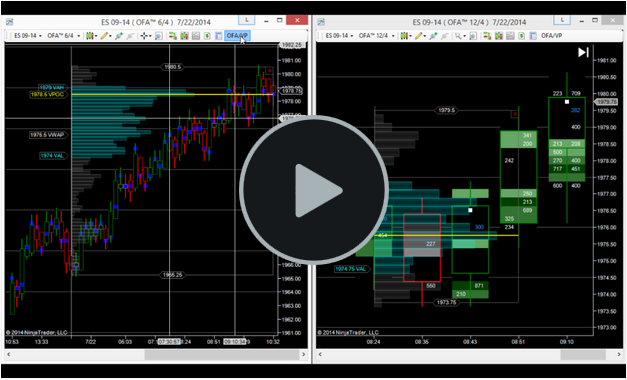Click the green connect plug icon in right window
Image resolution: width=627 pixels, height=380 pixels.
point(433,36)
